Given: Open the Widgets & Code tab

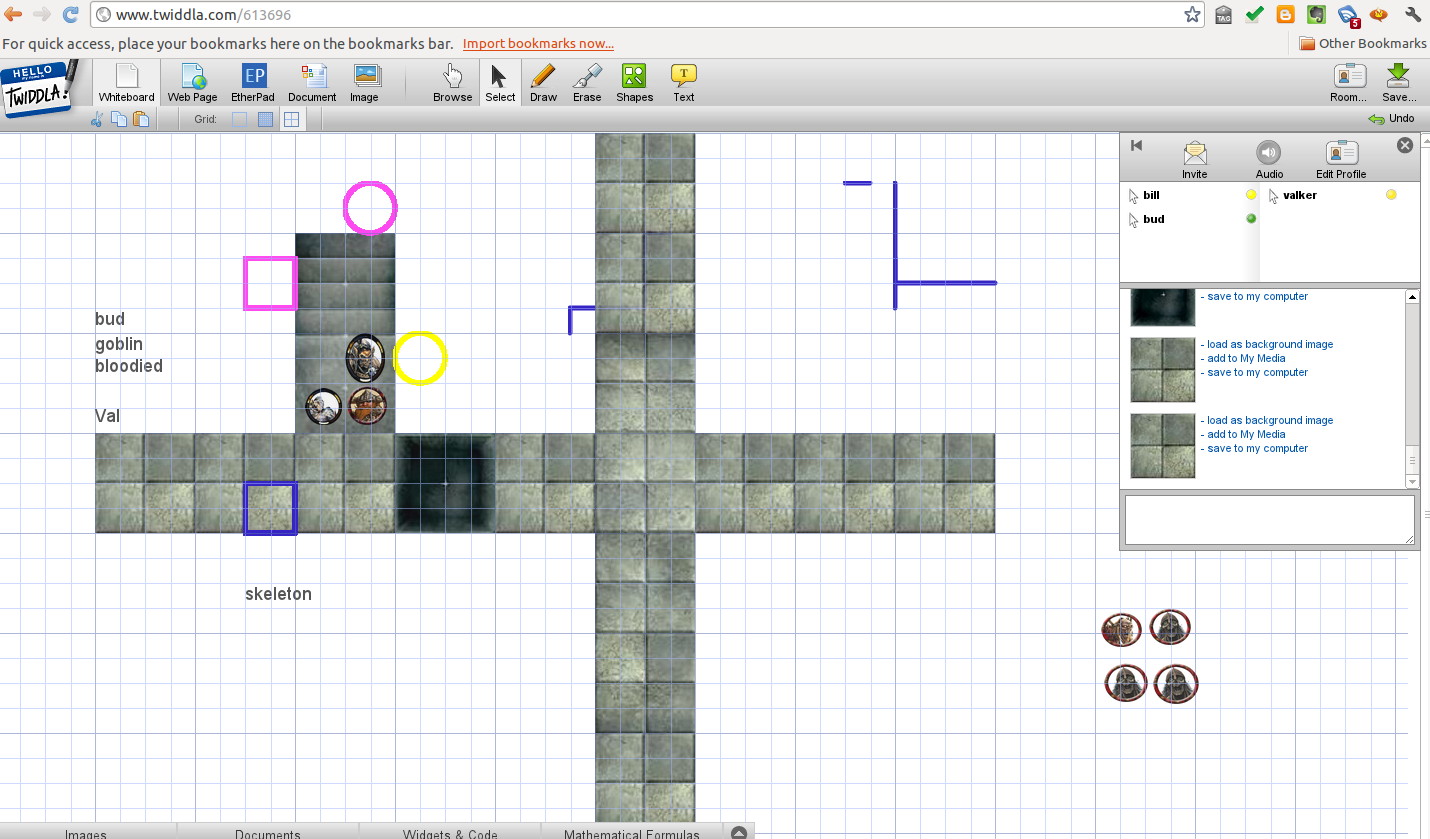Looking at the screenshot, I should tap(450, 833).
